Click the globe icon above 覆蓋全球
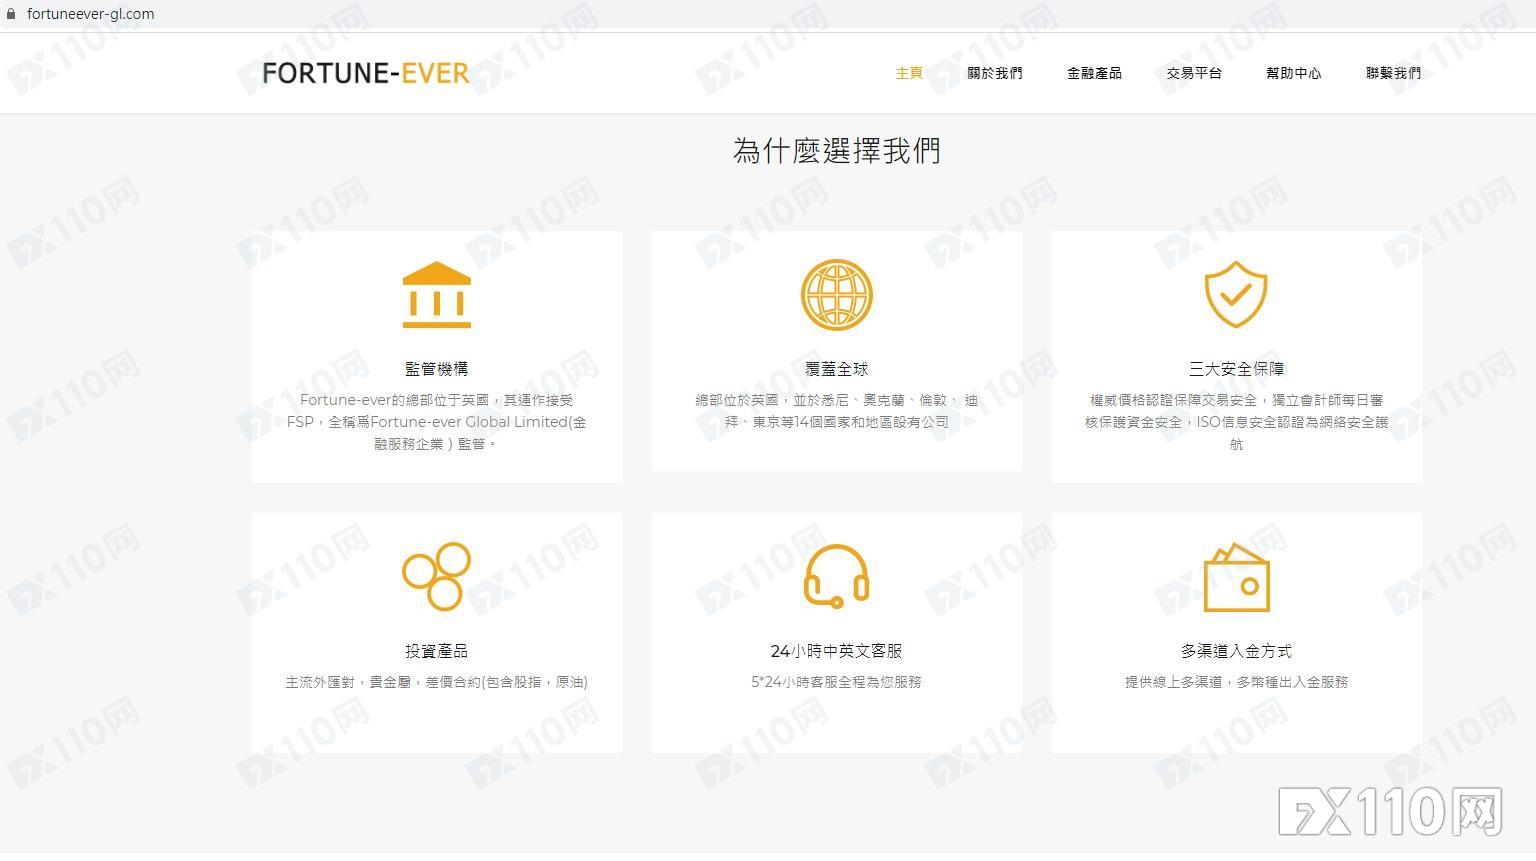The image size is (1536, 861). pyautogui.click(x=837, y=295)
